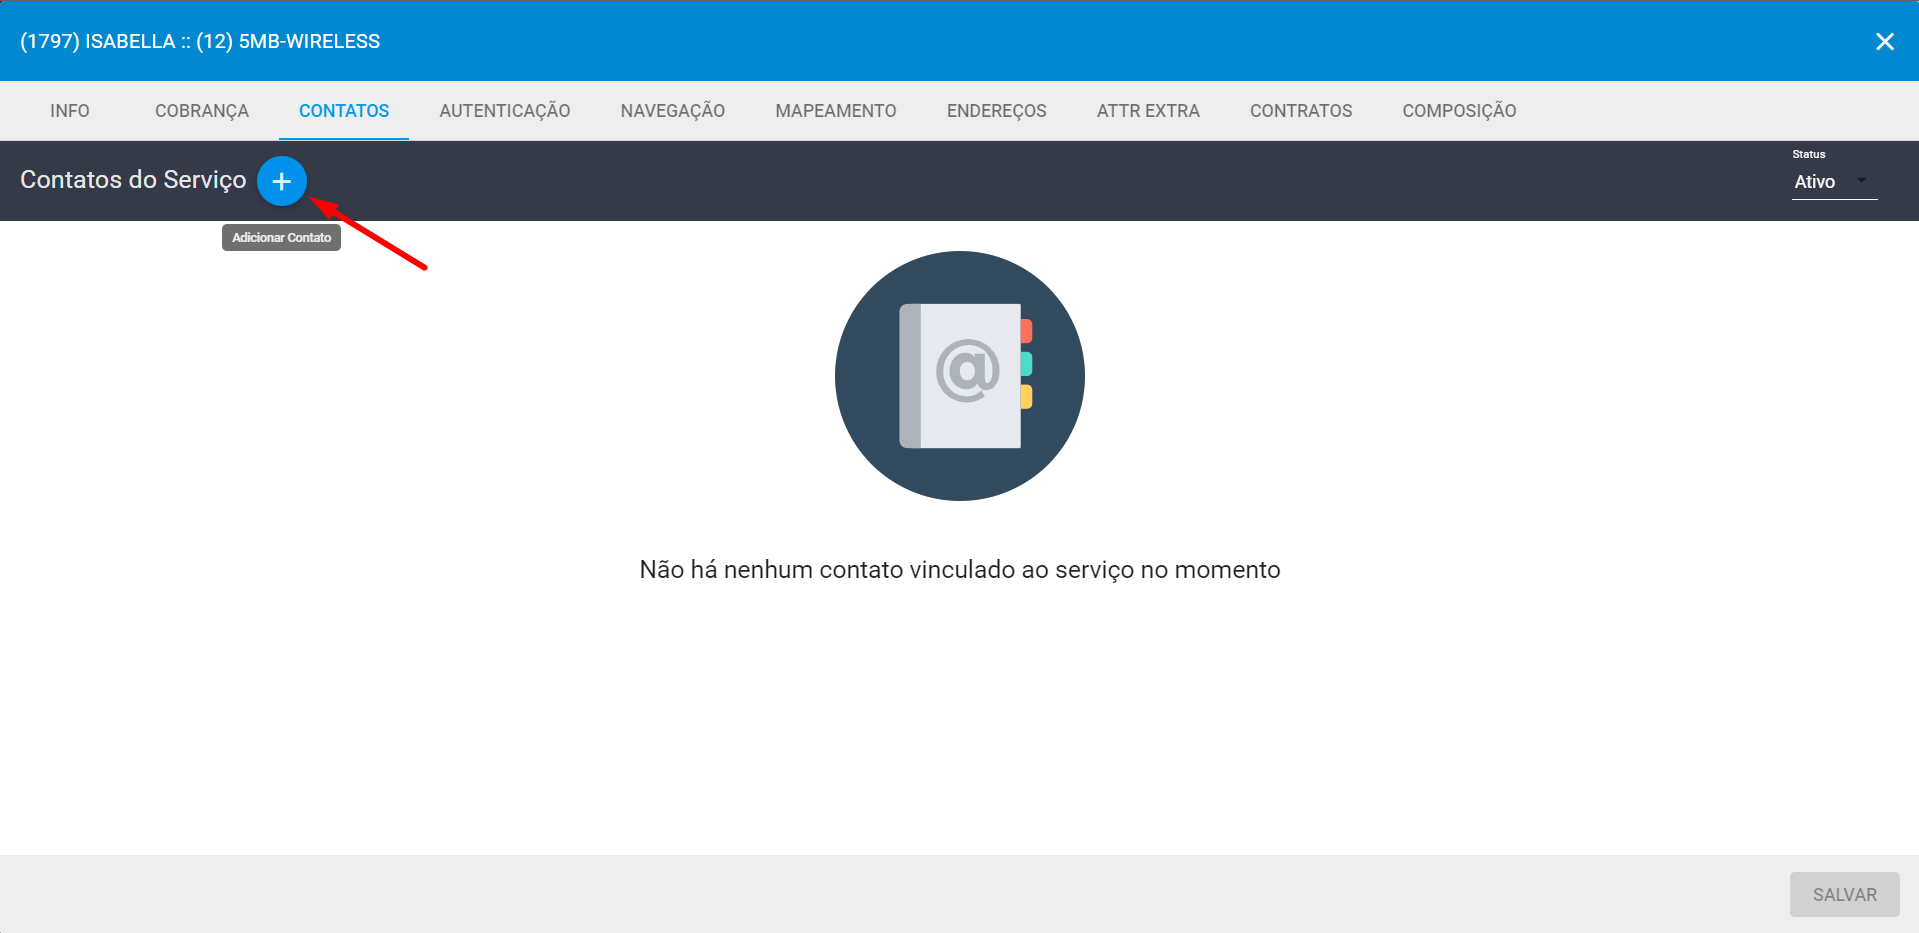Open the COMPOSIÇÃO tab
This screenshot has width=1919, height=933.
(1459, 111)
